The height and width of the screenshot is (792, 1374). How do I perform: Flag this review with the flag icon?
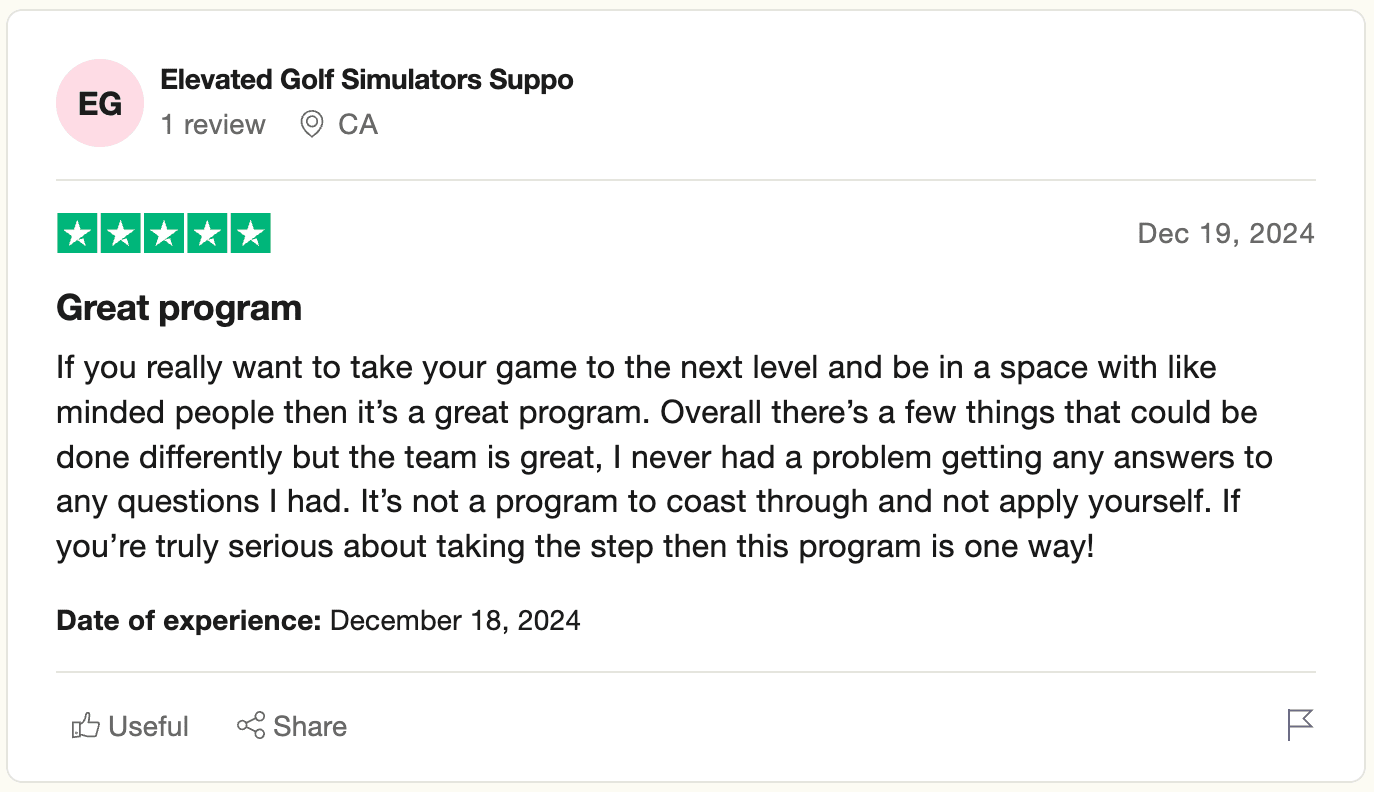click(x=1300, y=725)
